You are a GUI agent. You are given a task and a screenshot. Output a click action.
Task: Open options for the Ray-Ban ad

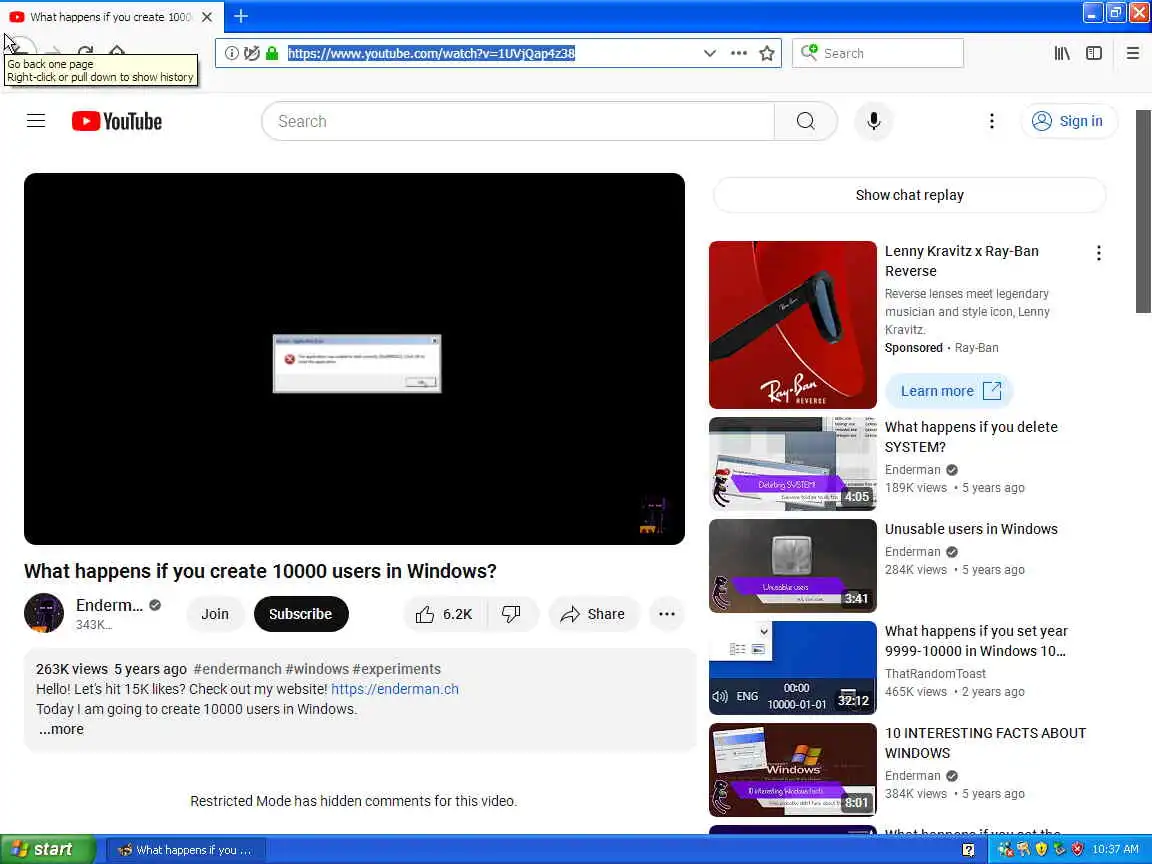(1098, 253)
